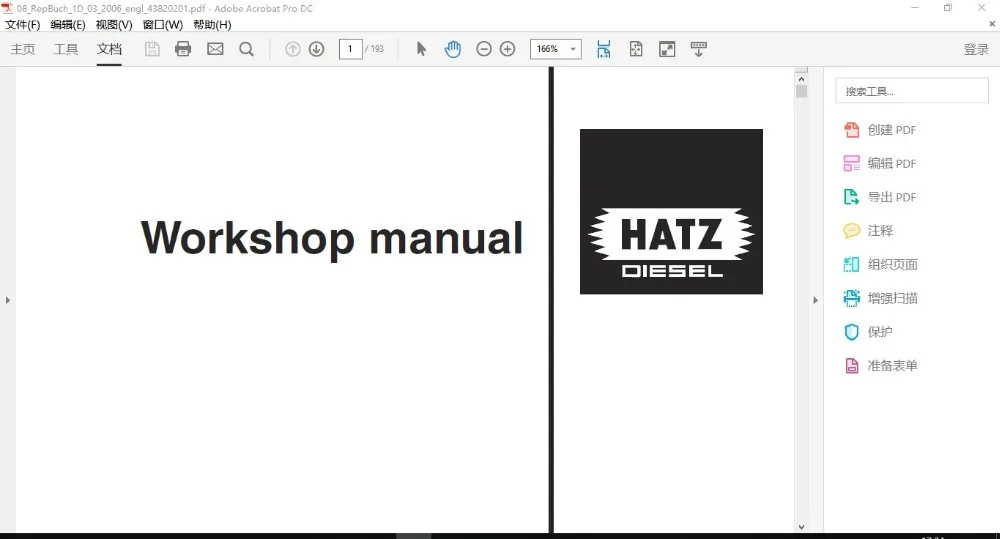Switch to the 主页 tab

(x=22, y=49)
